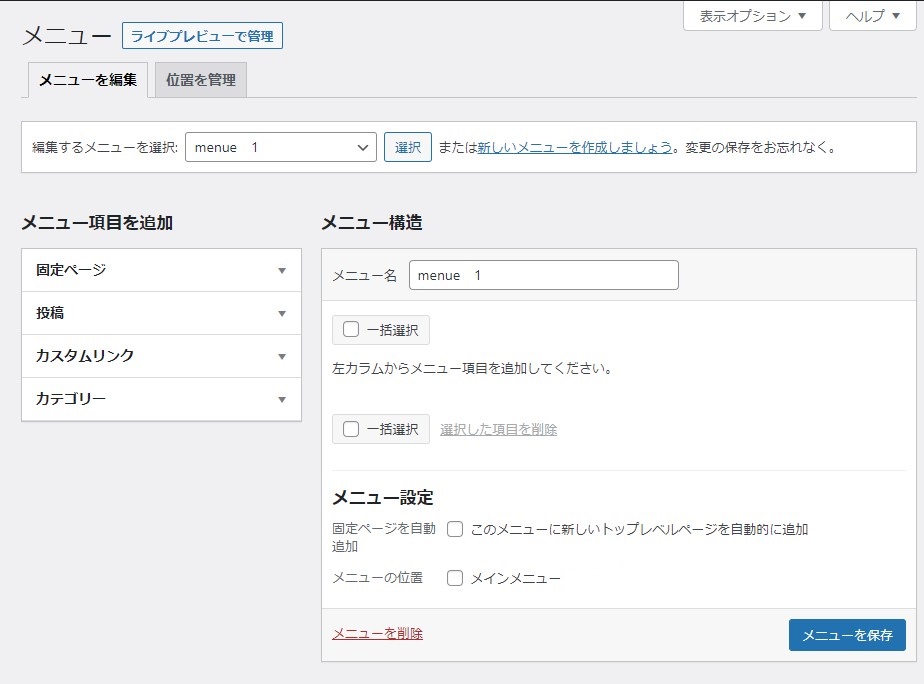Image resolution: width=924 pixels, height=684 pixels.
Task: Open the menu selection dropdown
Action: (x=280, y=147)
